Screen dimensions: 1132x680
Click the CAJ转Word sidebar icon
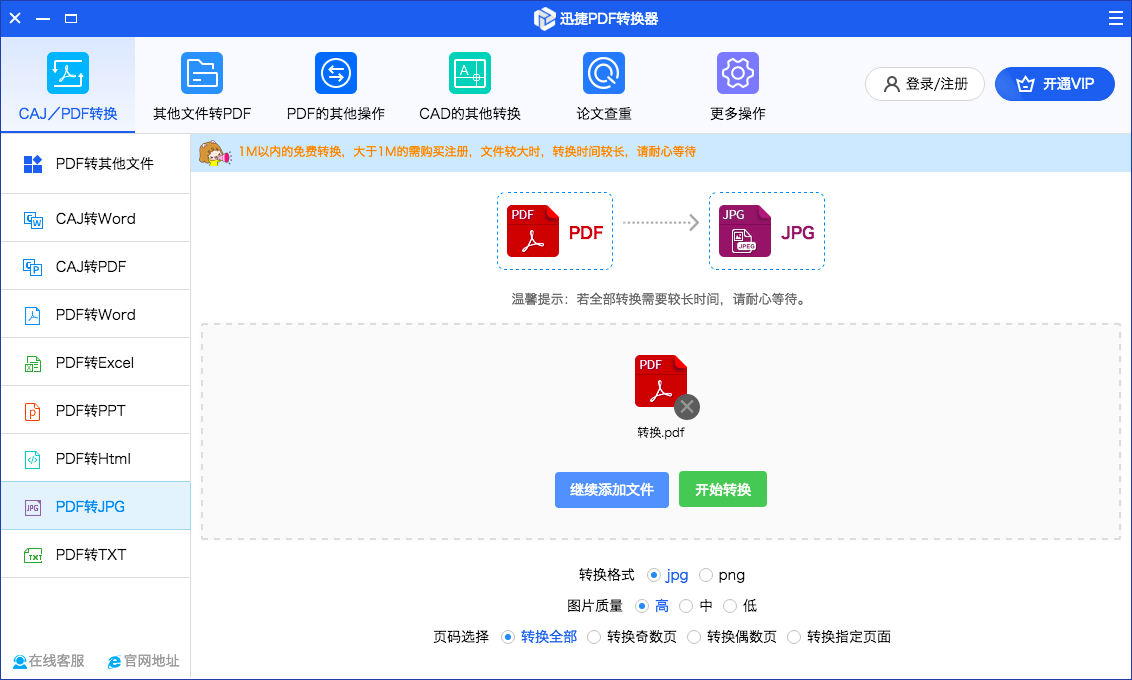(32, 219)
